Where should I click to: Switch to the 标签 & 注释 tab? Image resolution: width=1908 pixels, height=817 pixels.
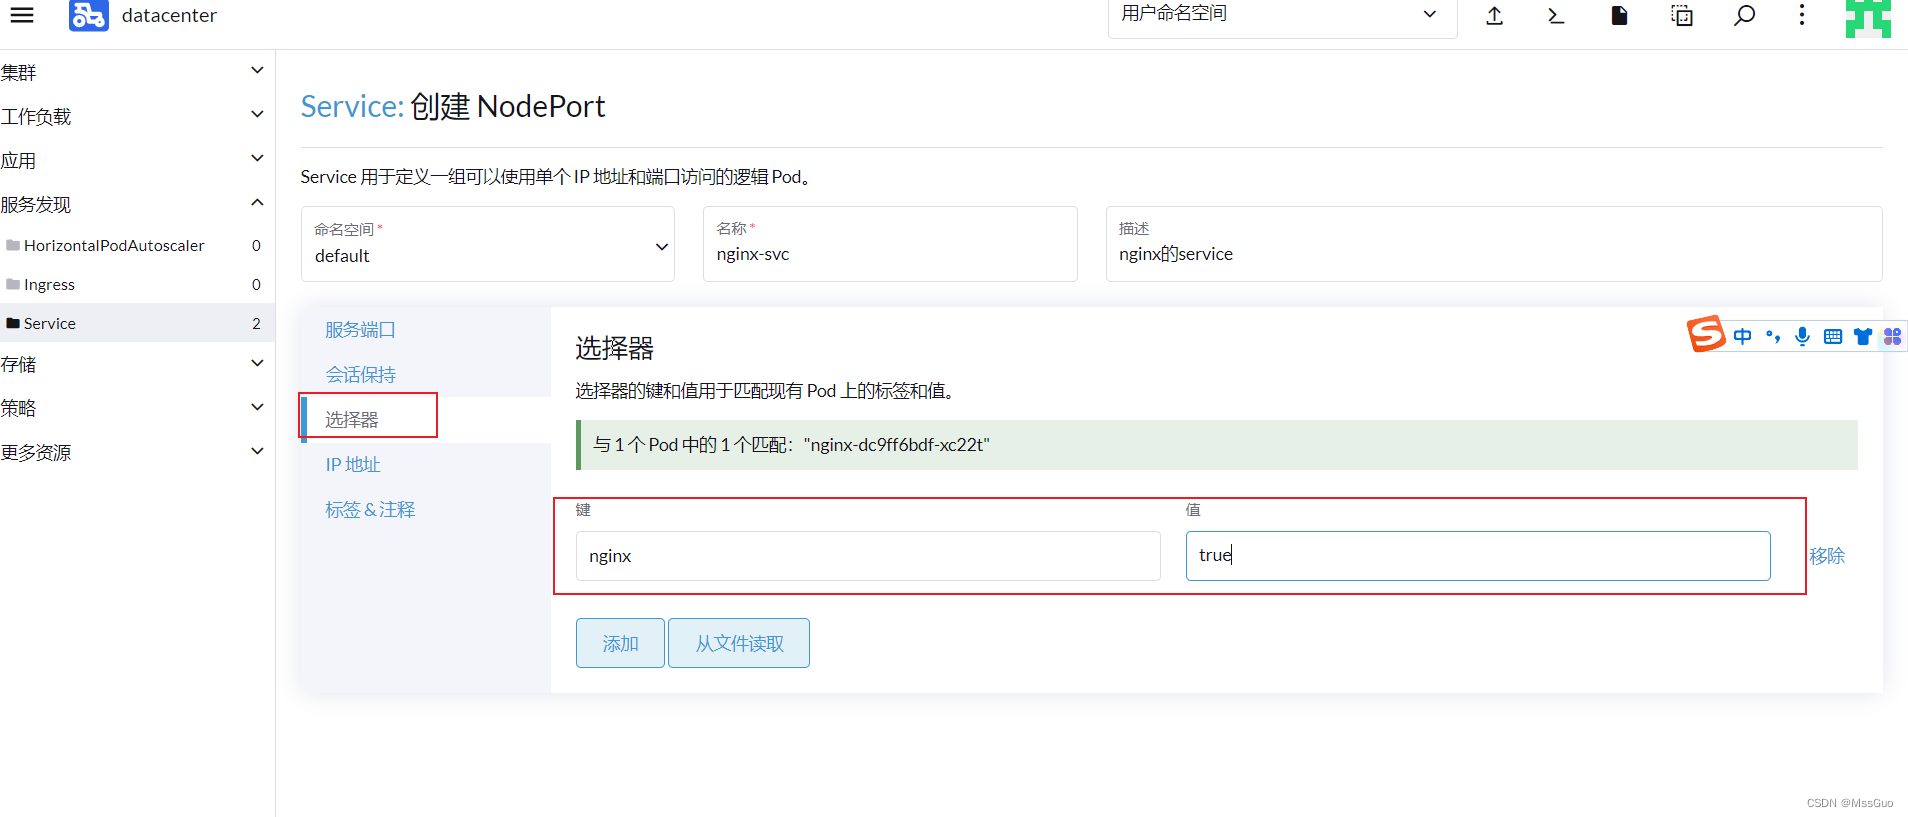tap(370, 509)
